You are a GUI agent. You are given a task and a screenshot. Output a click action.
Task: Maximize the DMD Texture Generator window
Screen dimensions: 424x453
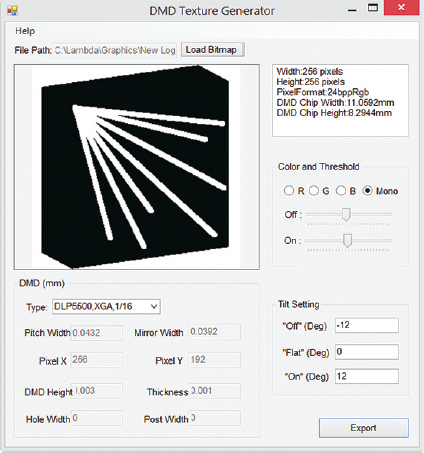click(x=373, y=8)
